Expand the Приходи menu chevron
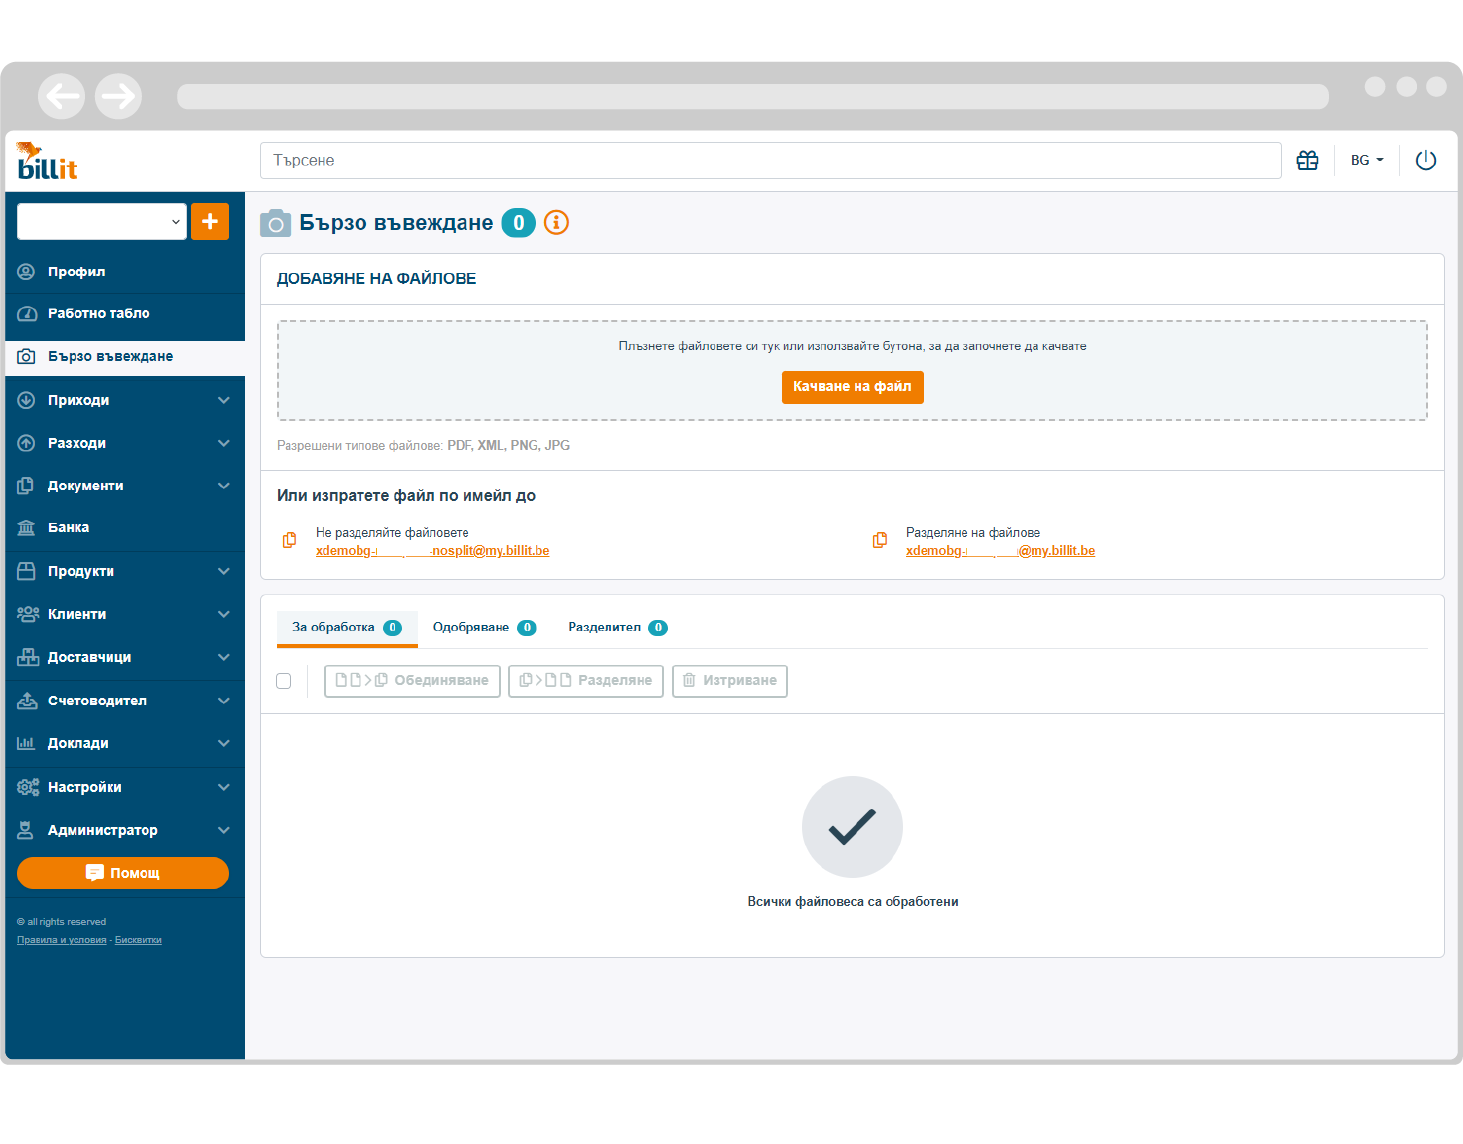Viewport: 1463px width, 1144px height. (224, 400)
